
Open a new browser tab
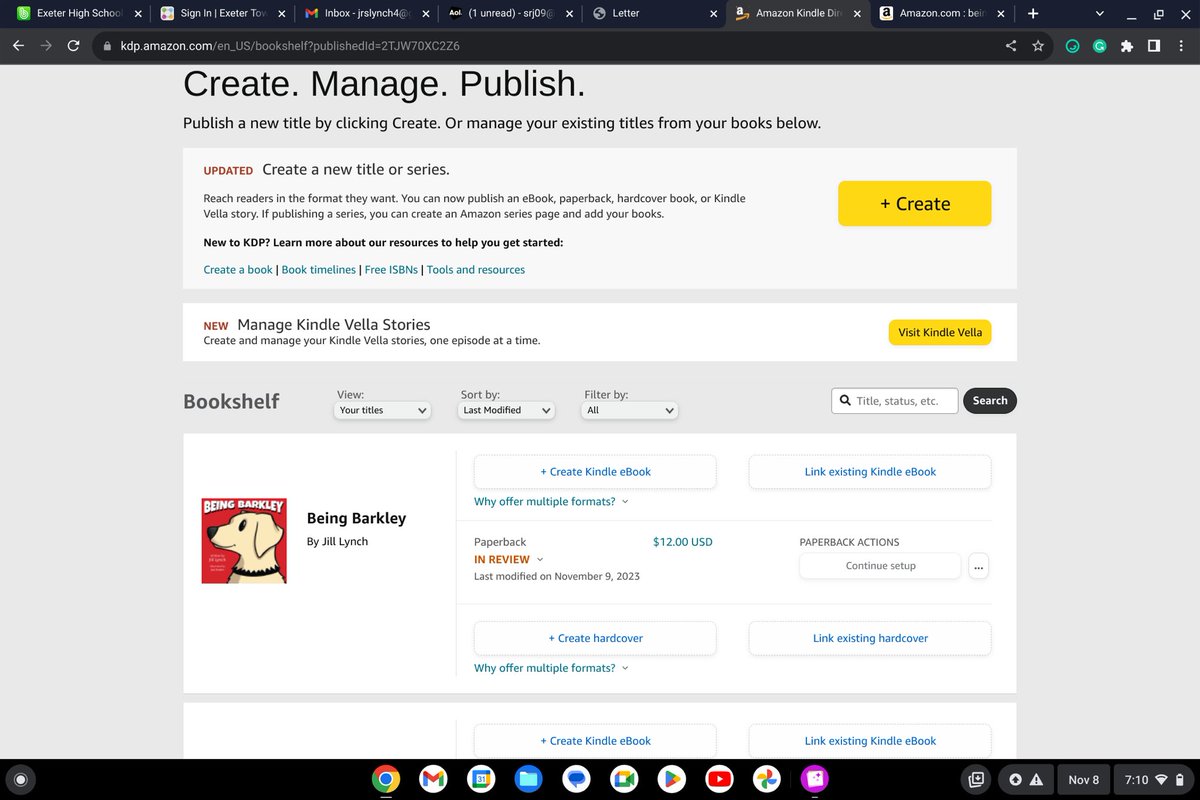tap(1032, 14)
